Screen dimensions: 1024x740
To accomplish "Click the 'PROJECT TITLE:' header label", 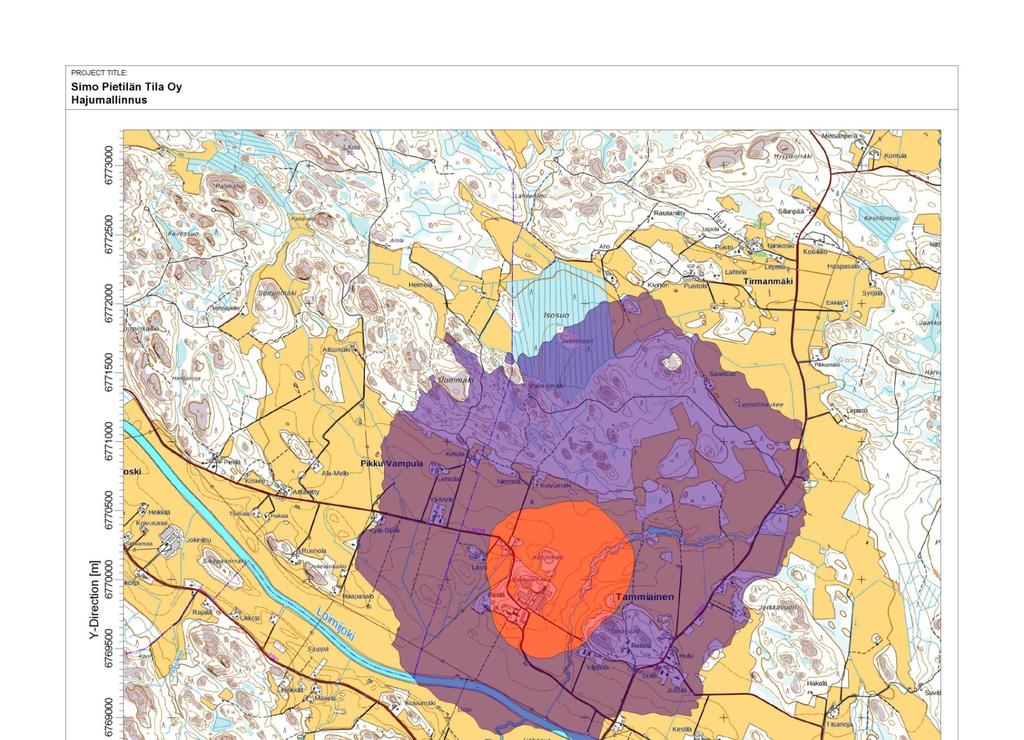I will click(x=99, y=72).
